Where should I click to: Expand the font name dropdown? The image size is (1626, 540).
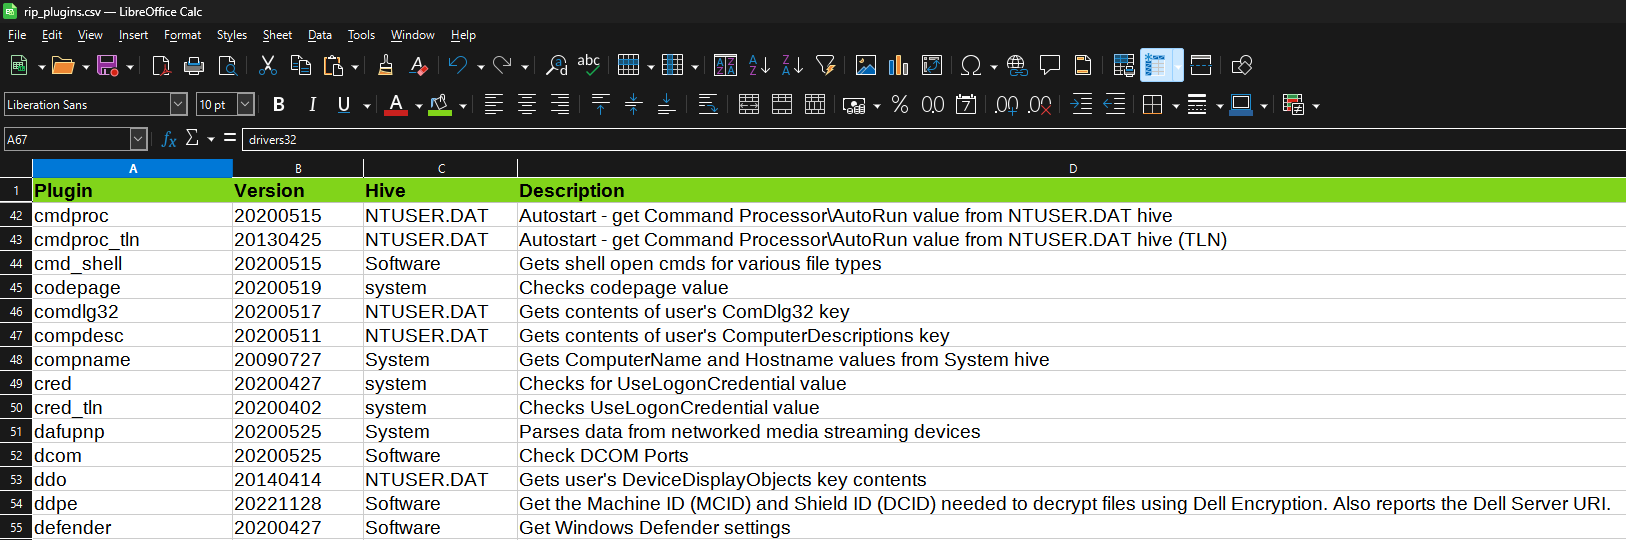178,105
